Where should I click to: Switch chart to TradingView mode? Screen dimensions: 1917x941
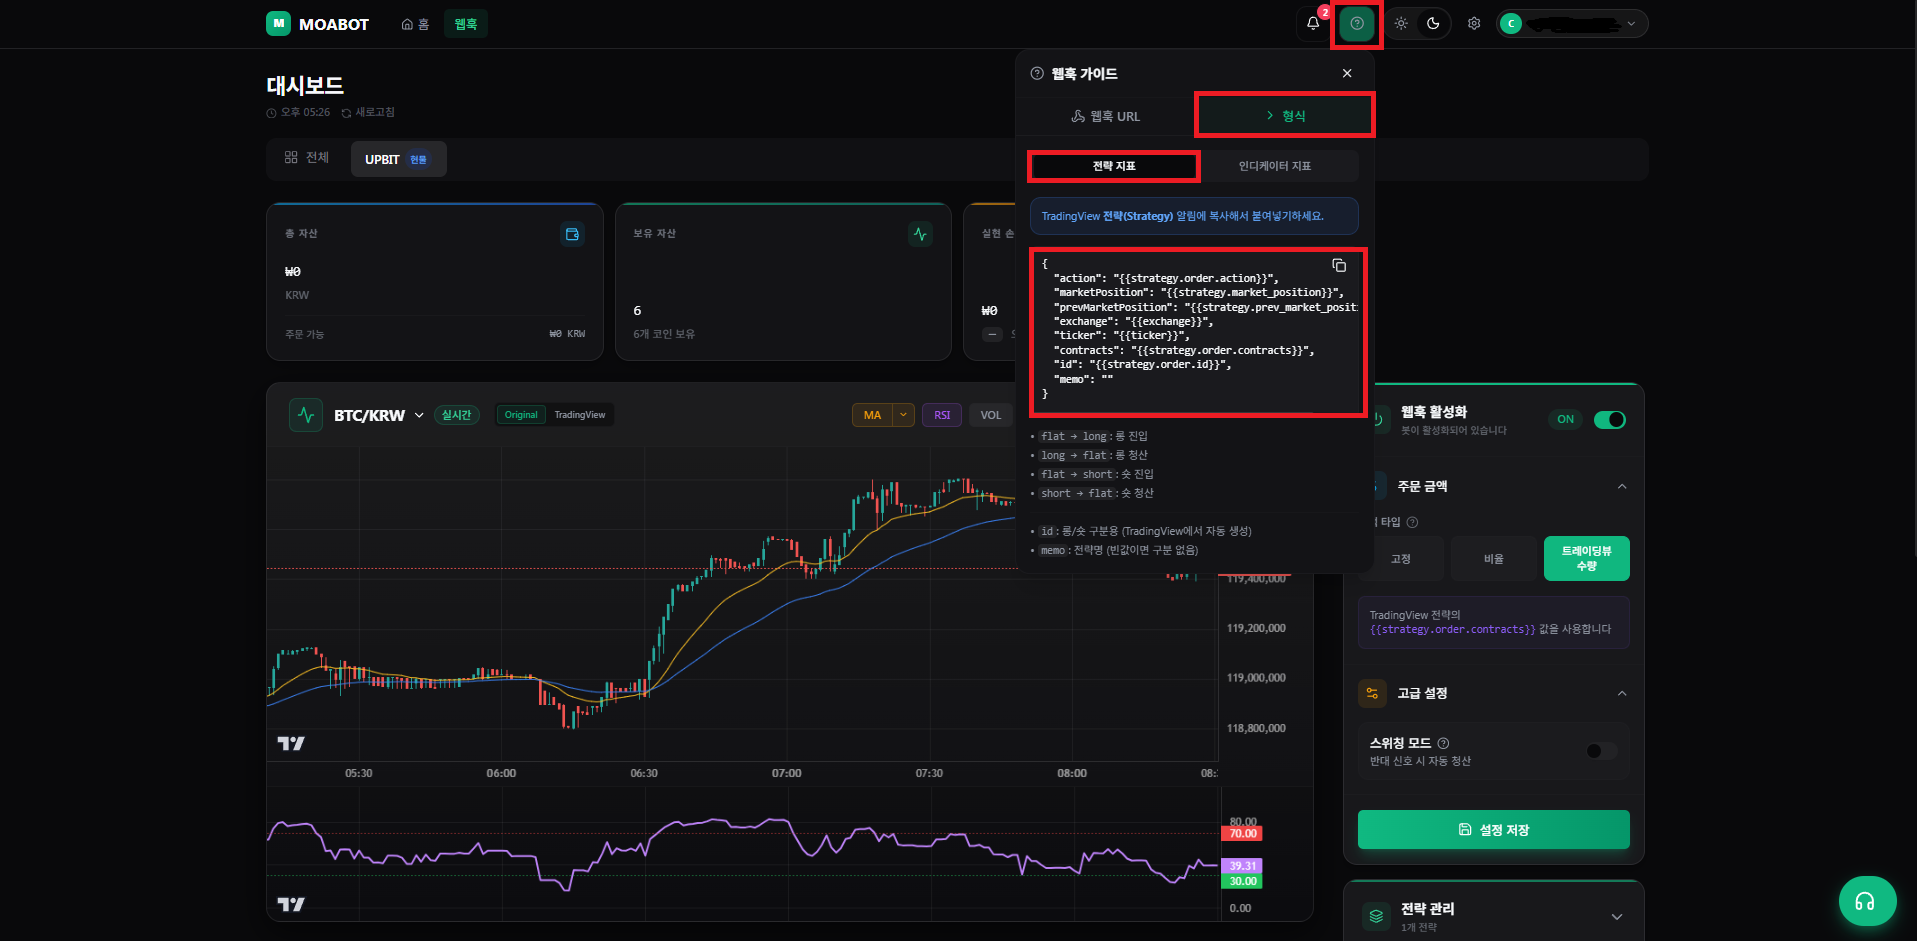[x=580, y=415]
